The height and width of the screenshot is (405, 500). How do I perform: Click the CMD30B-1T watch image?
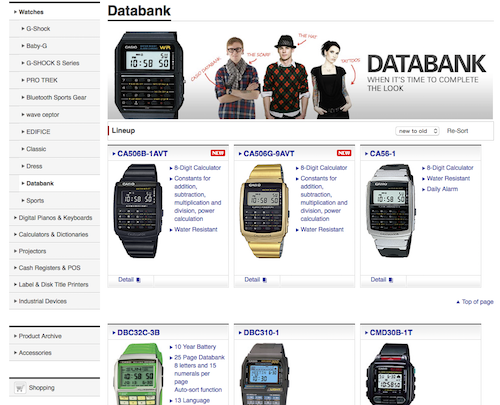391,374
